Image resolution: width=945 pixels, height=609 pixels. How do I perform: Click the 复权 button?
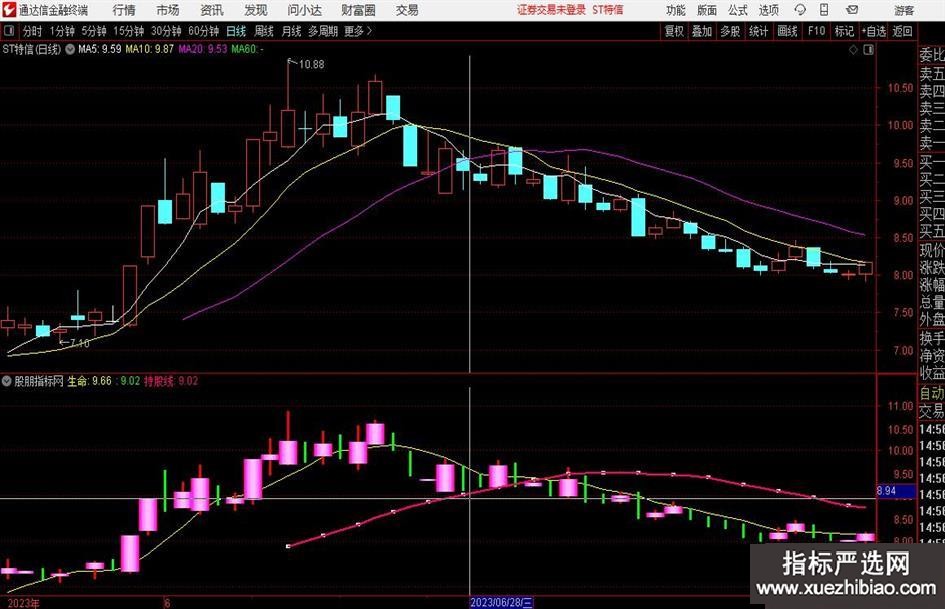pos(674,31)
